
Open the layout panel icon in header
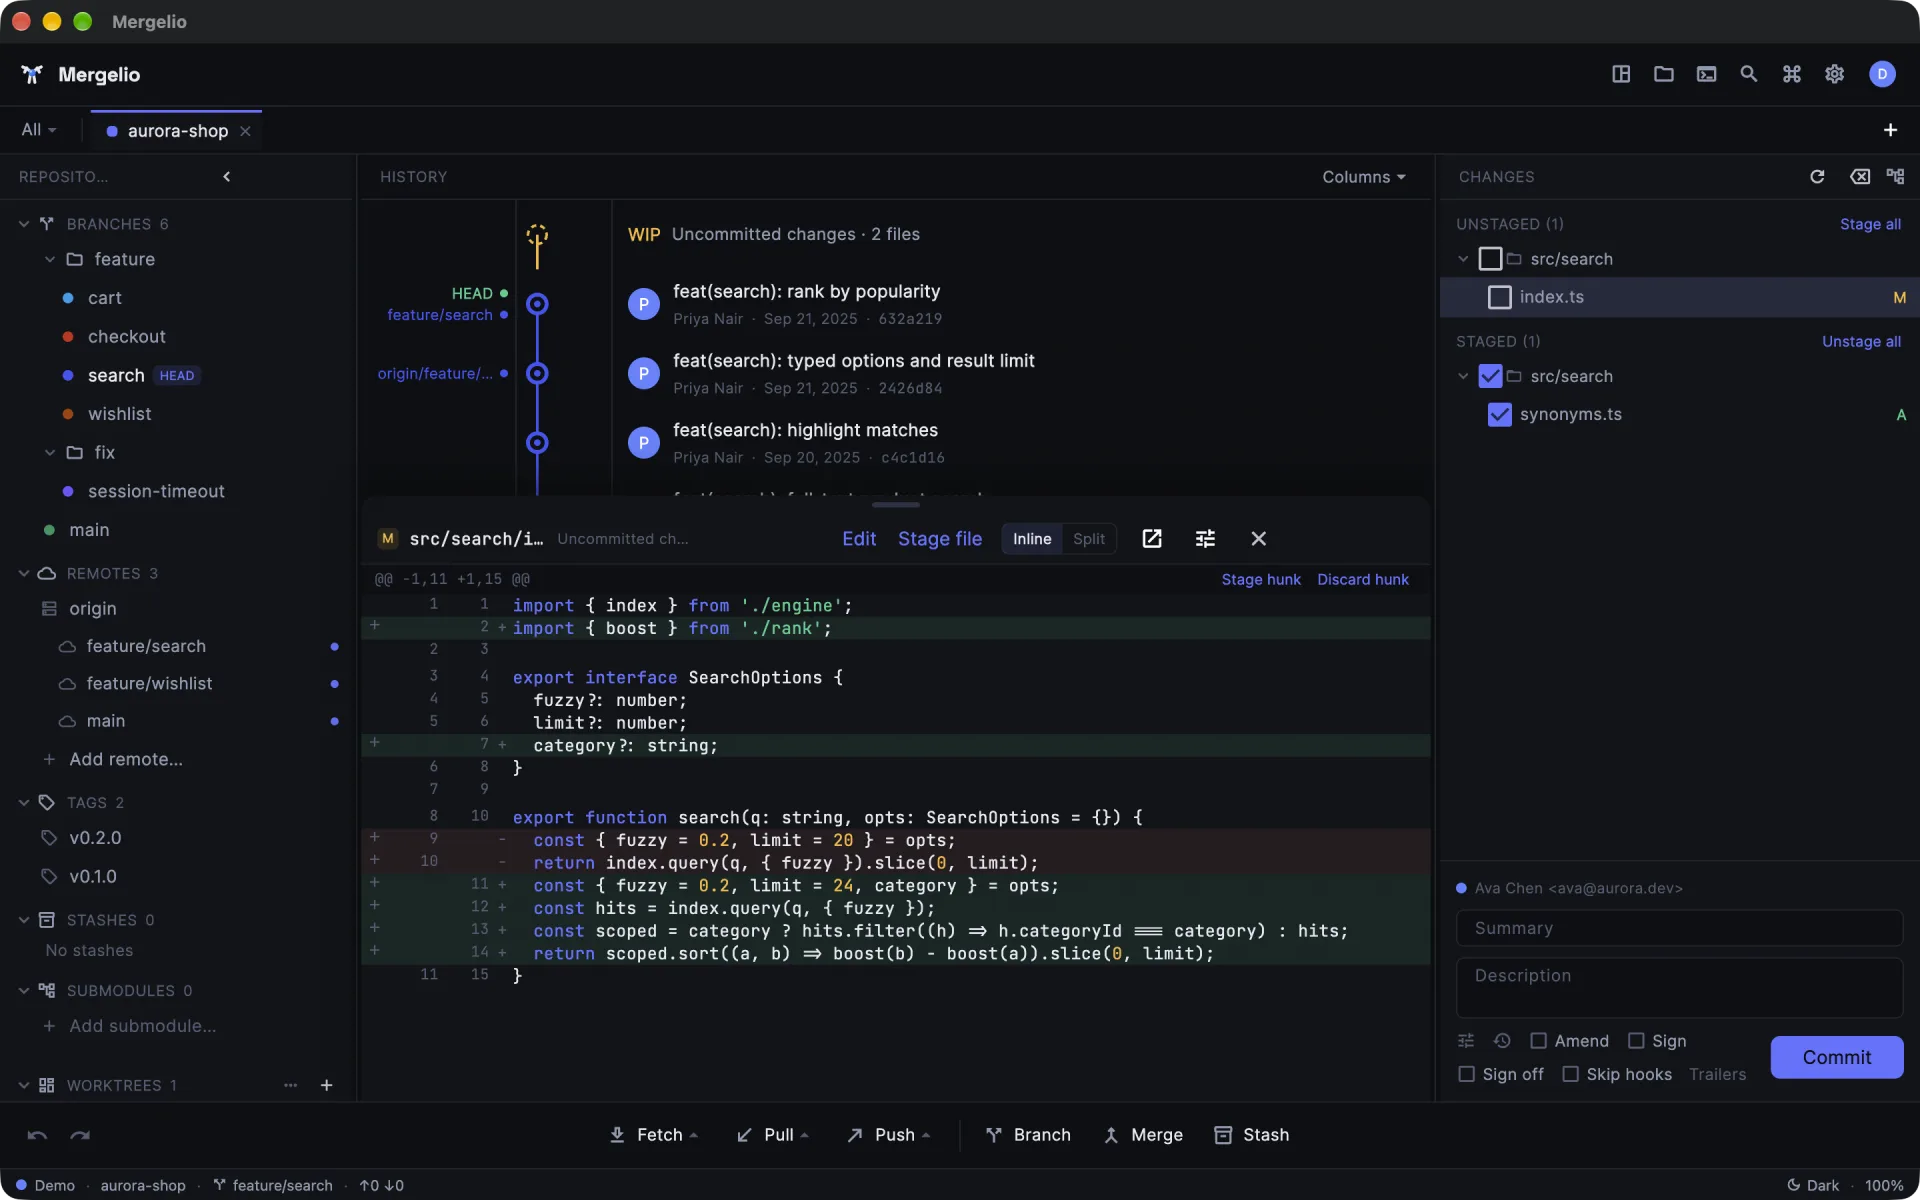1621,74
